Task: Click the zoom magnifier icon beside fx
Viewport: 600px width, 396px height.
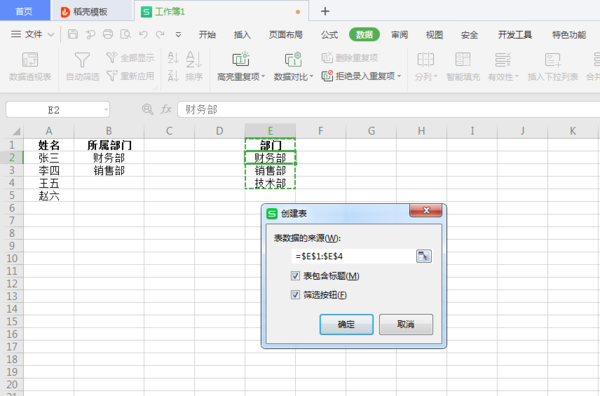Action: [147, 109]
